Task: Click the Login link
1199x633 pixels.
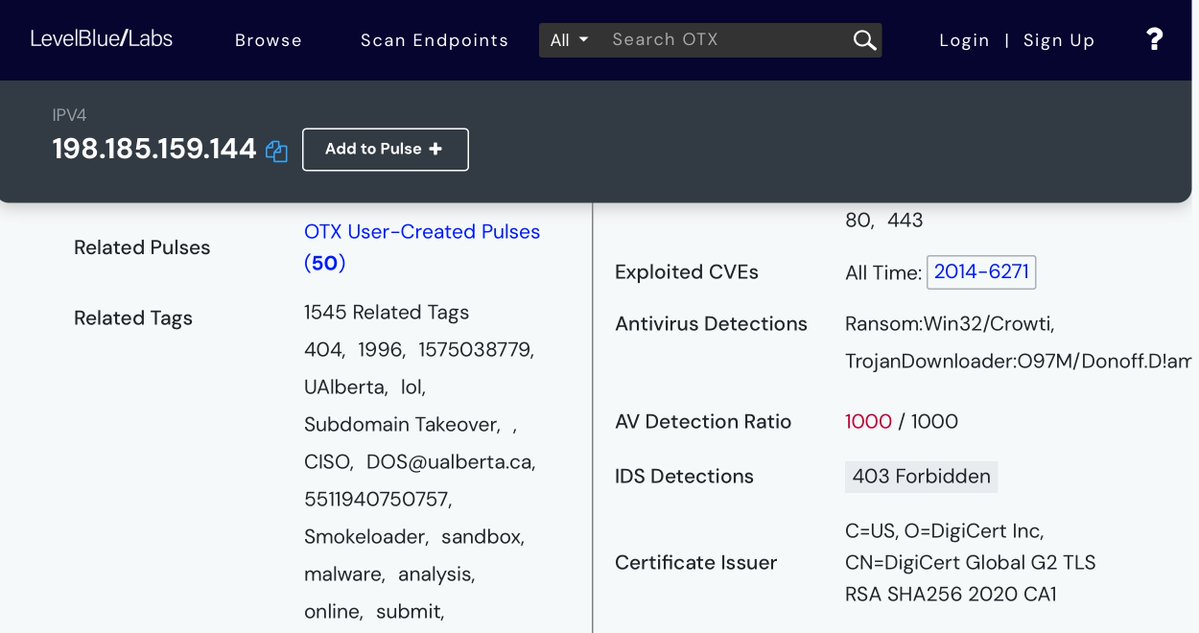Action: tap(964, 40)
